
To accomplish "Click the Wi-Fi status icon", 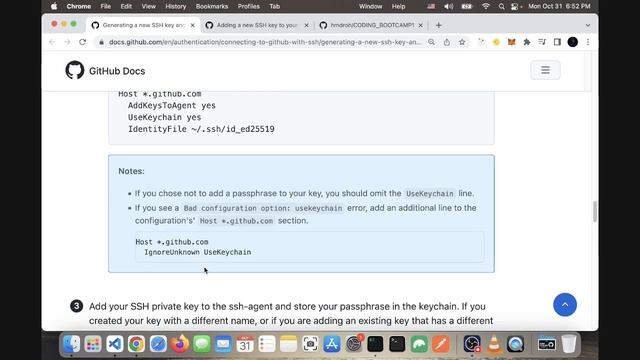I will point(486,7).
